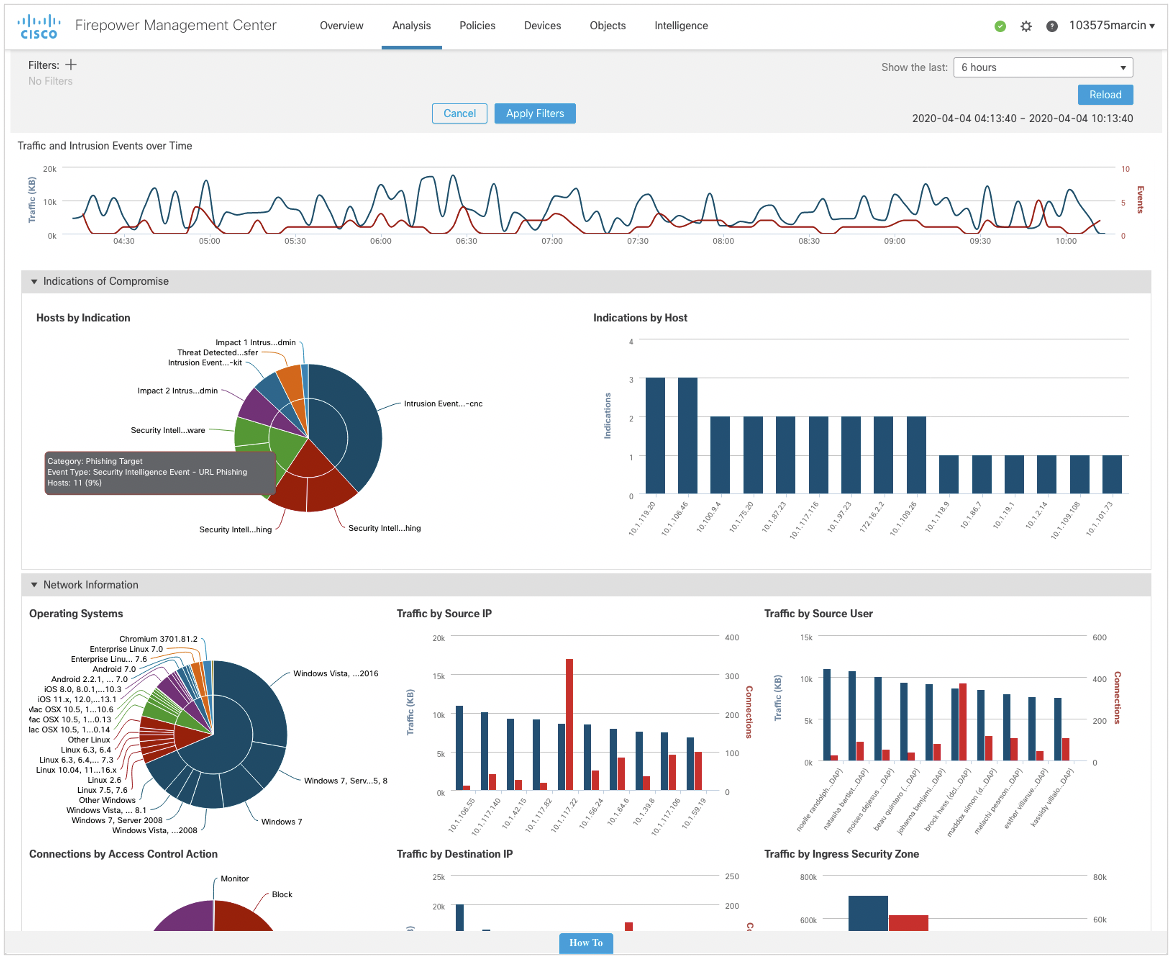
Task: Click the 'Enterprise Linux 7.0' label
Action: (x=126, y=649)
